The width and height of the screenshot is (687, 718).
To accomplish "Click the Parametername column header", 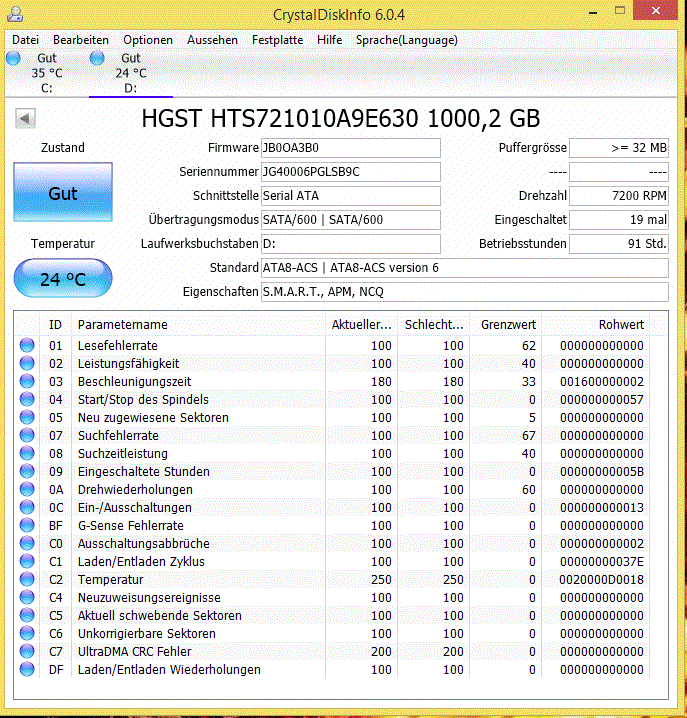I will (x=199, y=325).
